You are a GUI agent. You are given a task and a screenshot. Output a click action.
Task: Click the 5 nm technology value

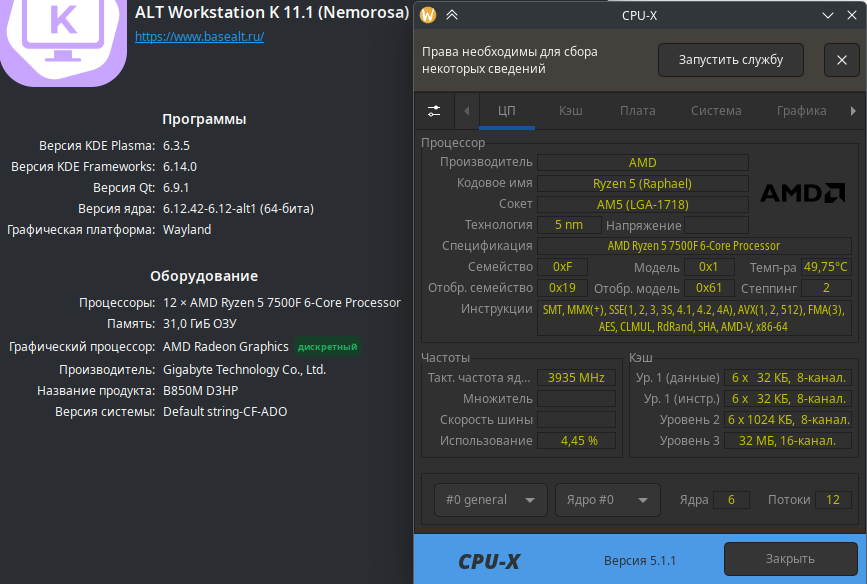pyautogui.click(x=569, y=225)
